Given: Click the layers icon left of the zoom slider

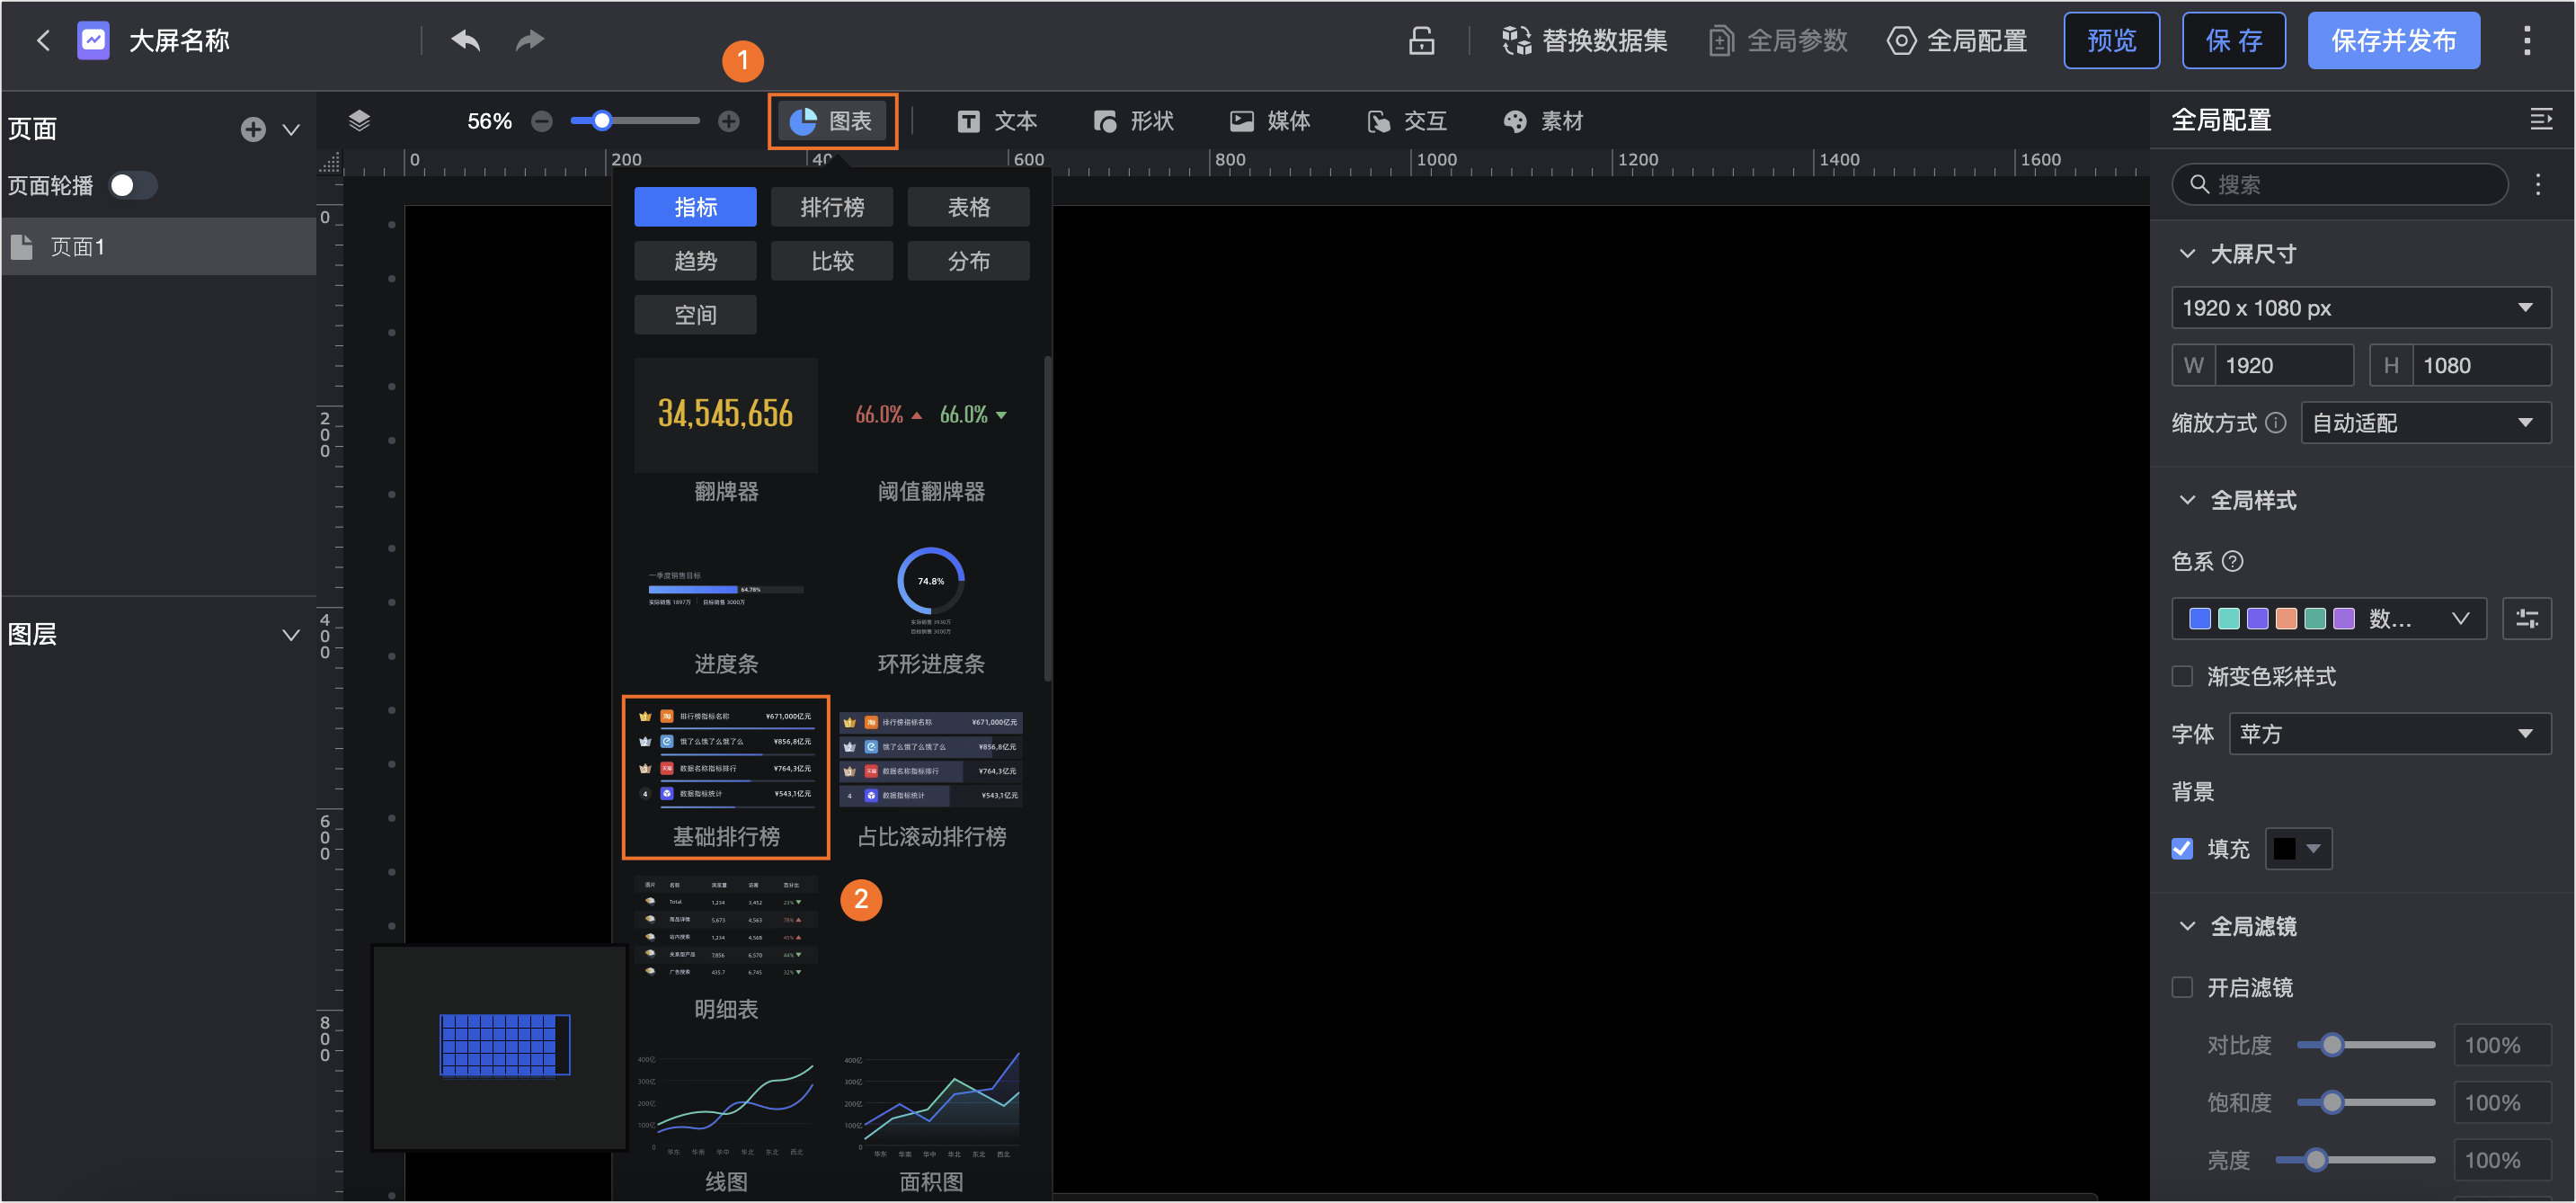Looking at the screenshot, I should tap(359, 120).
